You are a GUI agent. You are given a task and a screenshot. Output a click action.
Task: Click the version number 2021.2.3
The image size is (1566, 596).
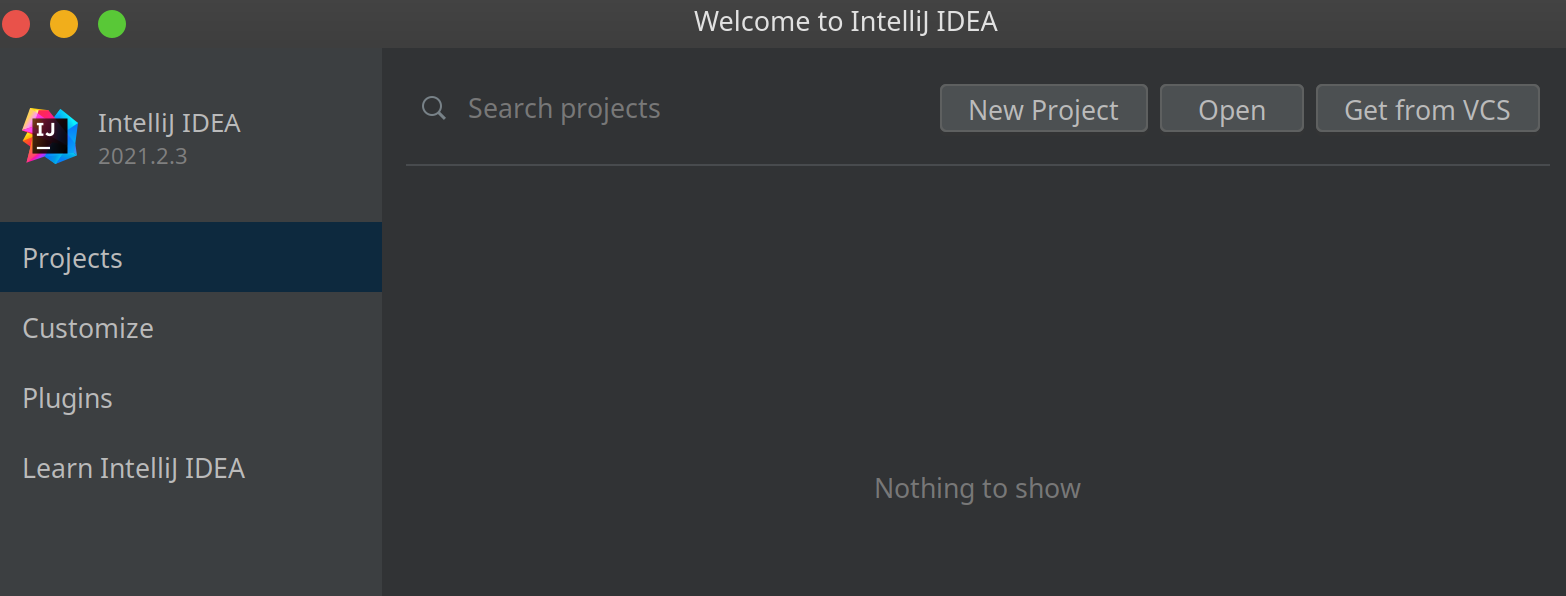142,156
